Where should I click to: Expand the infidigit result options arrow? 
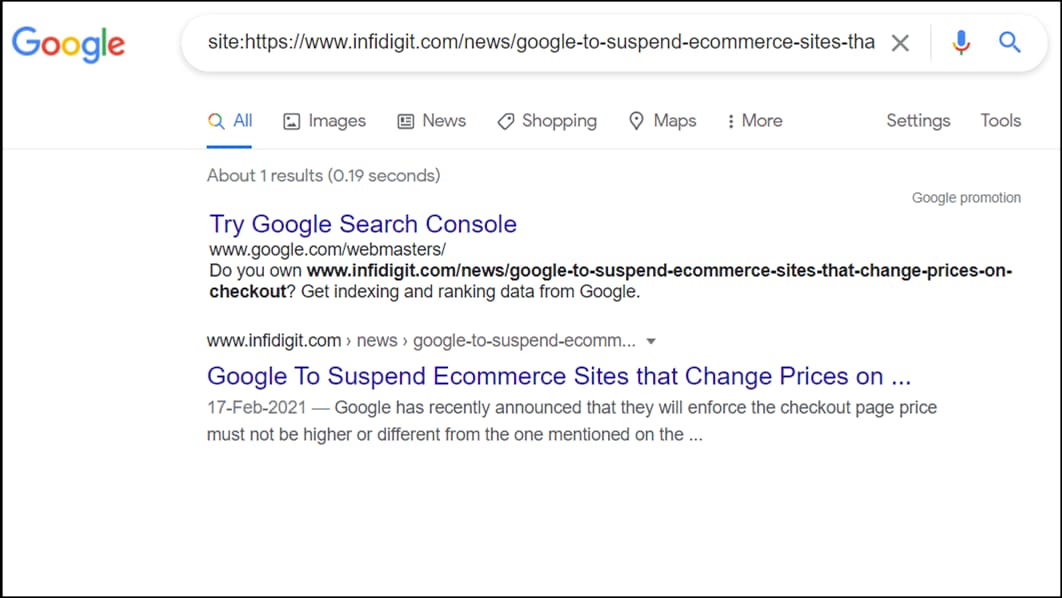point(651,341)
